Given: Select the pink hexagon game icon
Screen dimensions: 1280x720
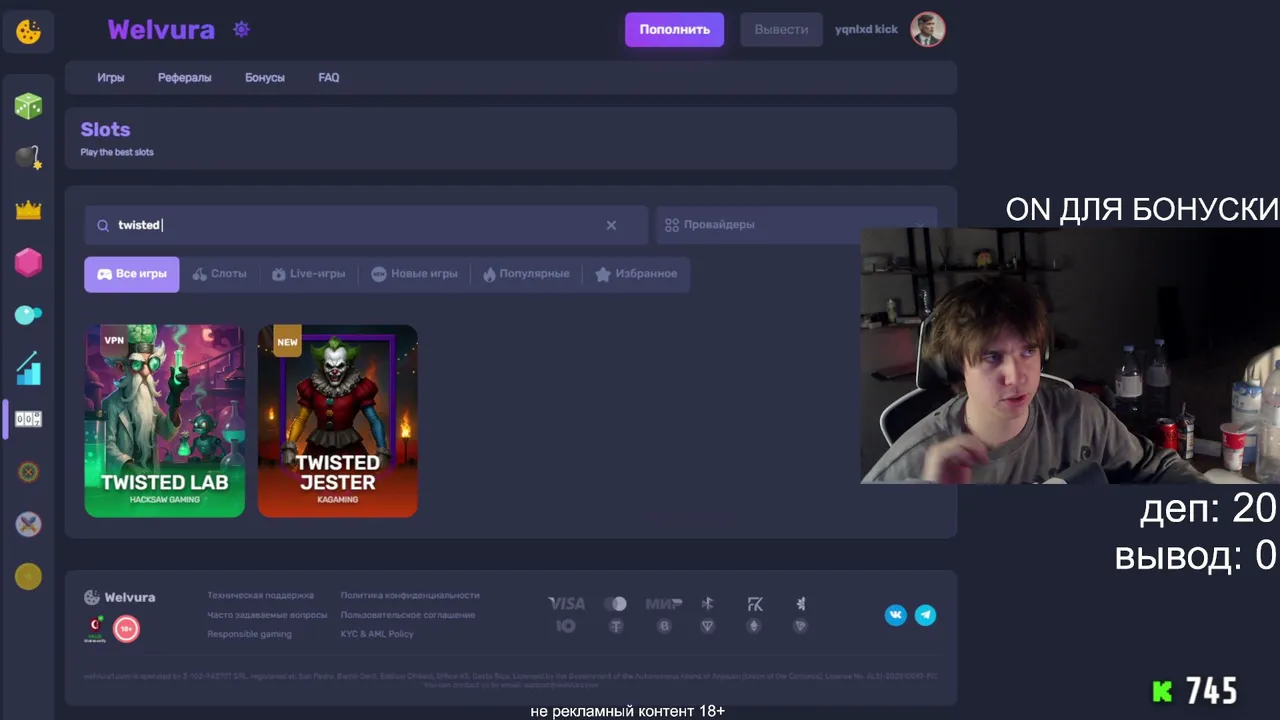Looking at the screenshot, I should pos(28,262).
